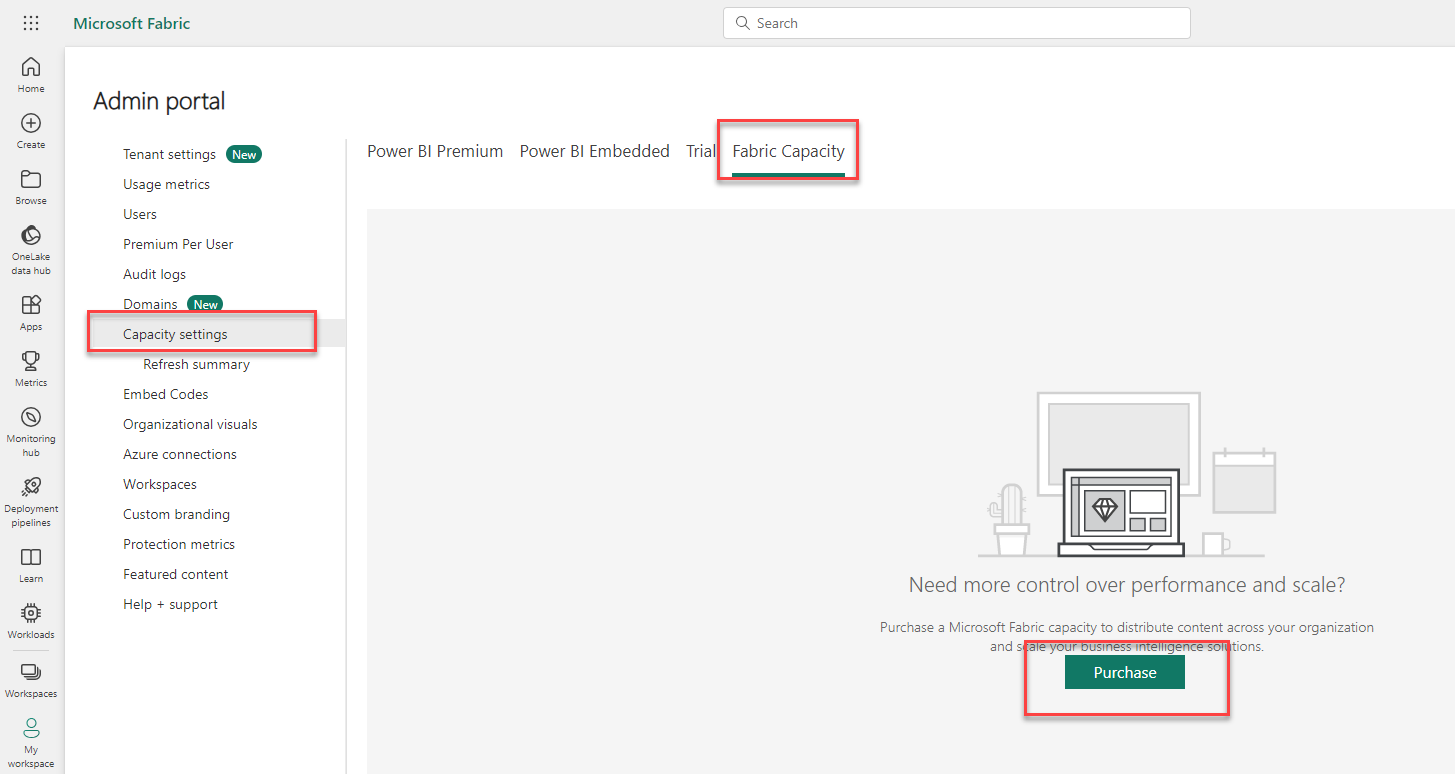Open Workloads in left rail
The width and height of the screenshot is (1455, 774).
[x=31, y=621]
